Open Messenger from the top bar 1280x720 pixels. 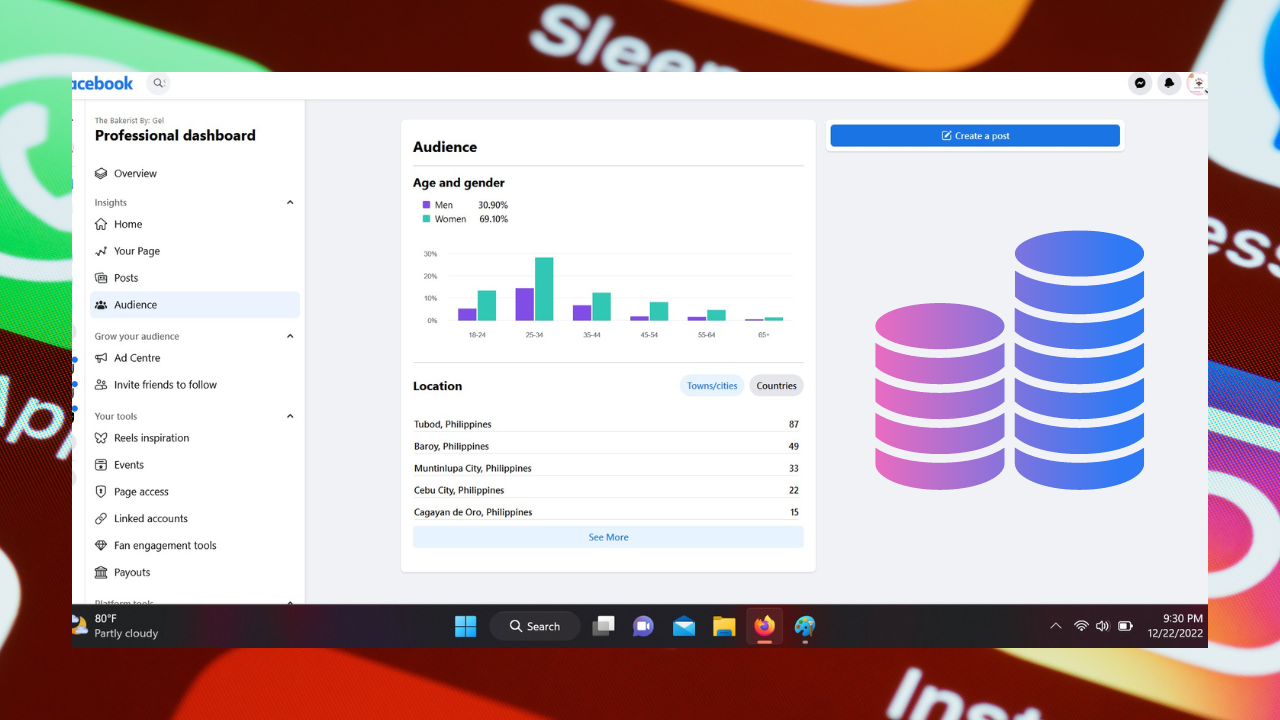(x=1140, y=84)
